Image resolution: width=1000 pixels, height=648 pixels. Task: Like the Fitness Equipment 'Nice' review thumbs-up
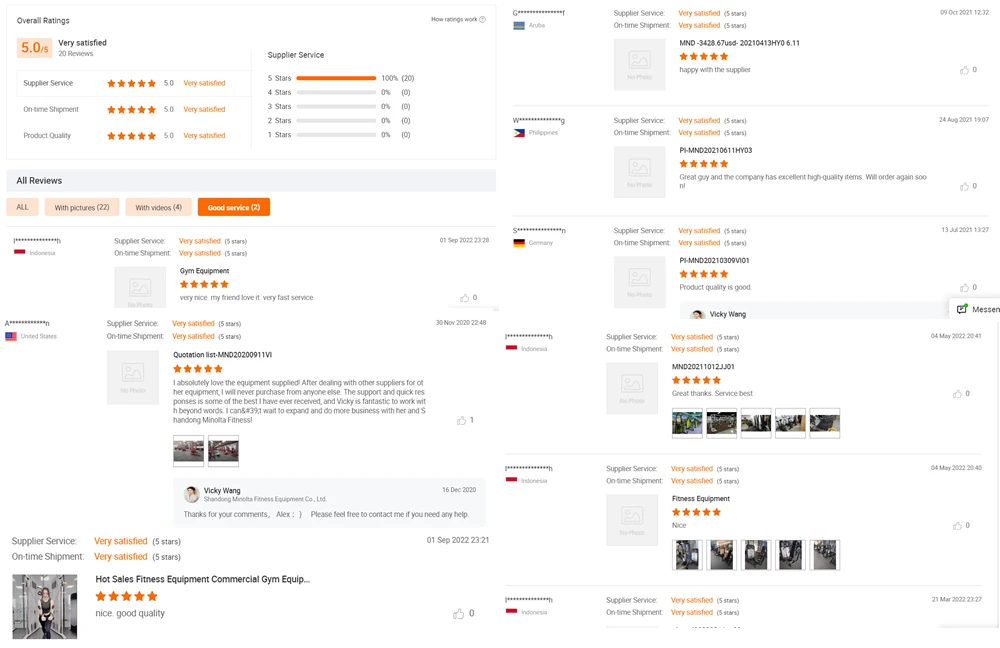pyautogui.click(x=957, y=526)
